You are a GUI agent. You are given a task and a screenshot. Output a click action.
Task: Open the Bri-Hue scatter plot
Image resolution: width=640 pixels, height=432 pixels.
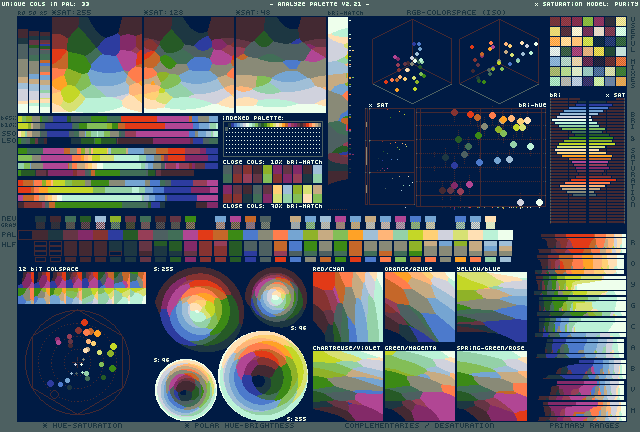(x=481, y=157)
